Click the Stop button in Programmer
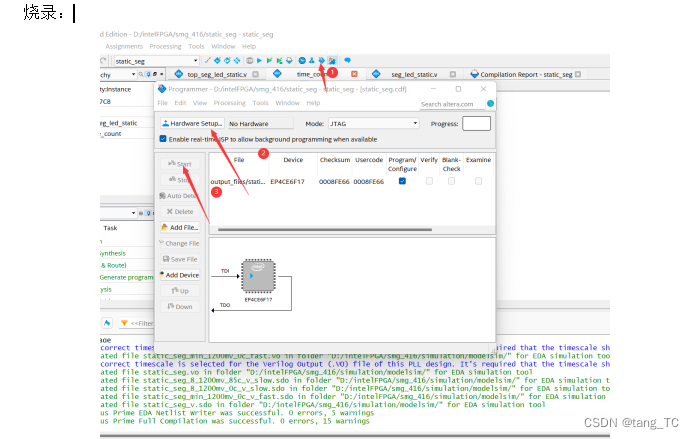 point(180,180)
